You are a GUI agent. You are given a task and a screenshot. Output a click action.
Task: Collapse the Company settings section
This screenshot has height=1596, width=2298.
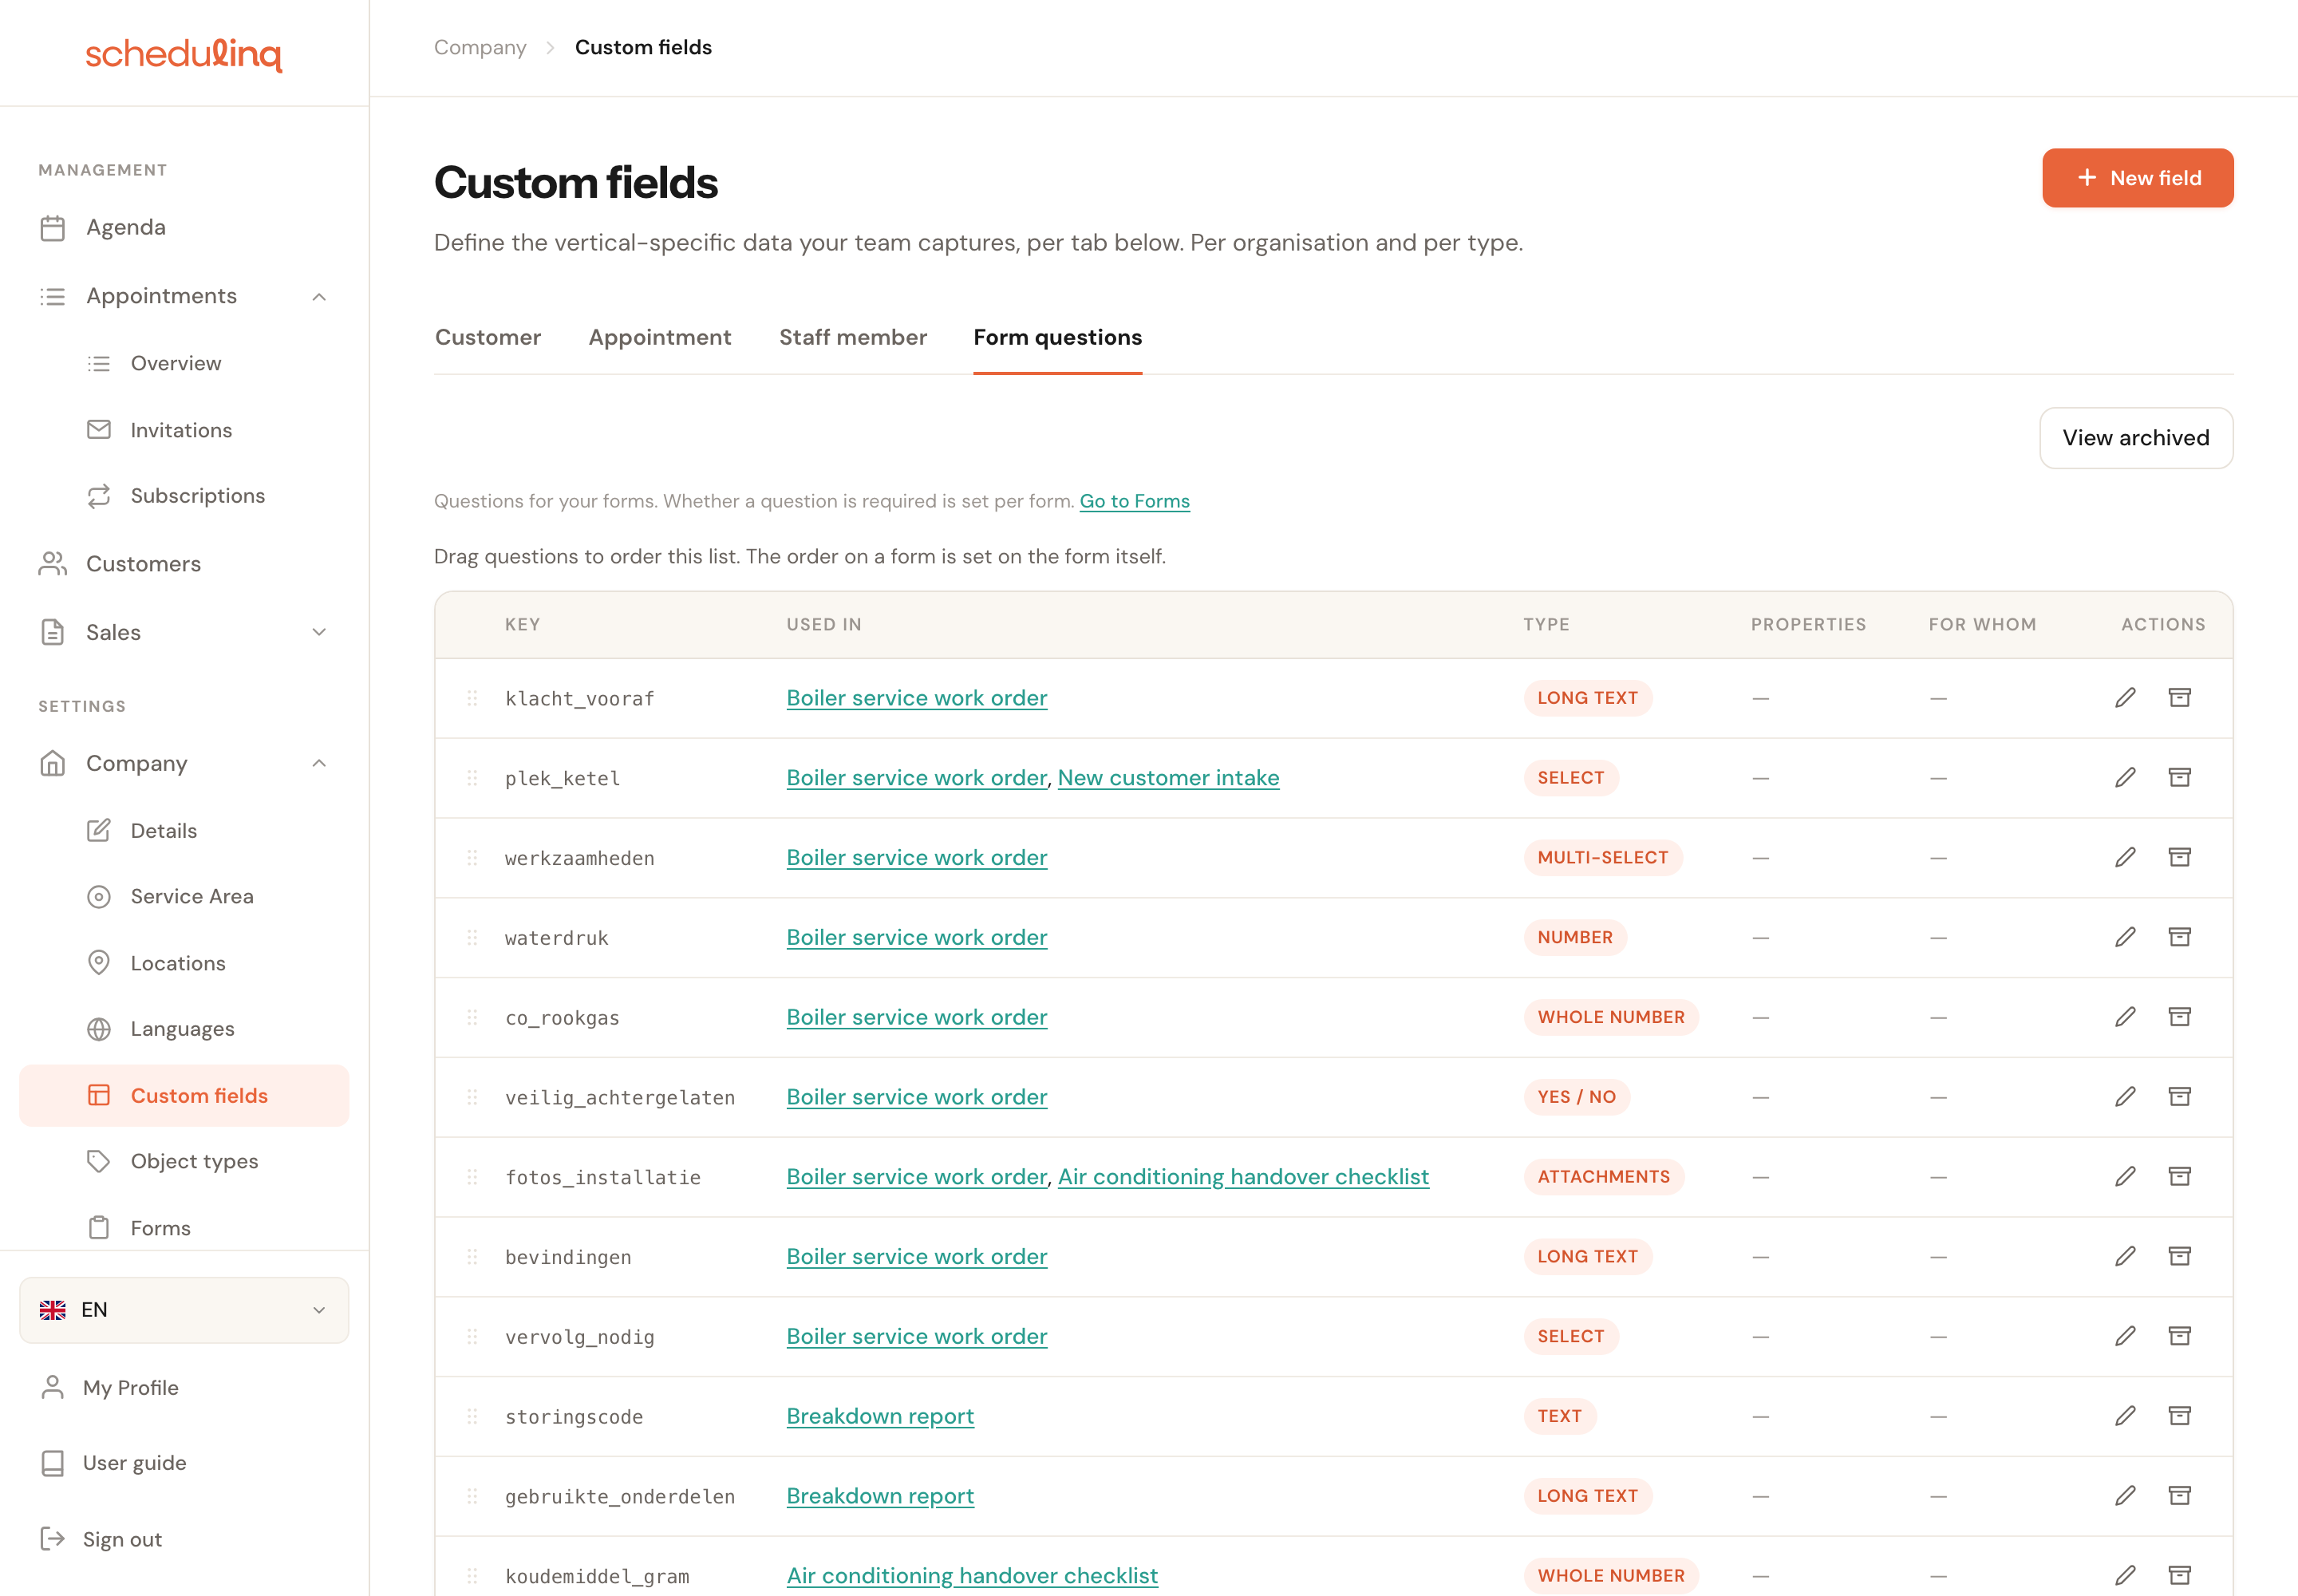pyautogui.click(x=319, y=764)
